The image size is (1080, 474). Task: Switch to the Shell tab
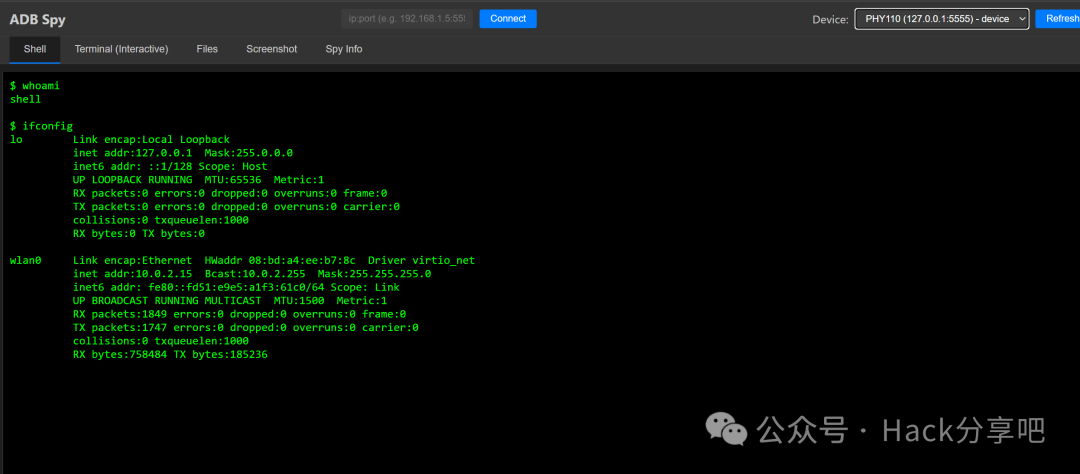click(x=34, y=49)
